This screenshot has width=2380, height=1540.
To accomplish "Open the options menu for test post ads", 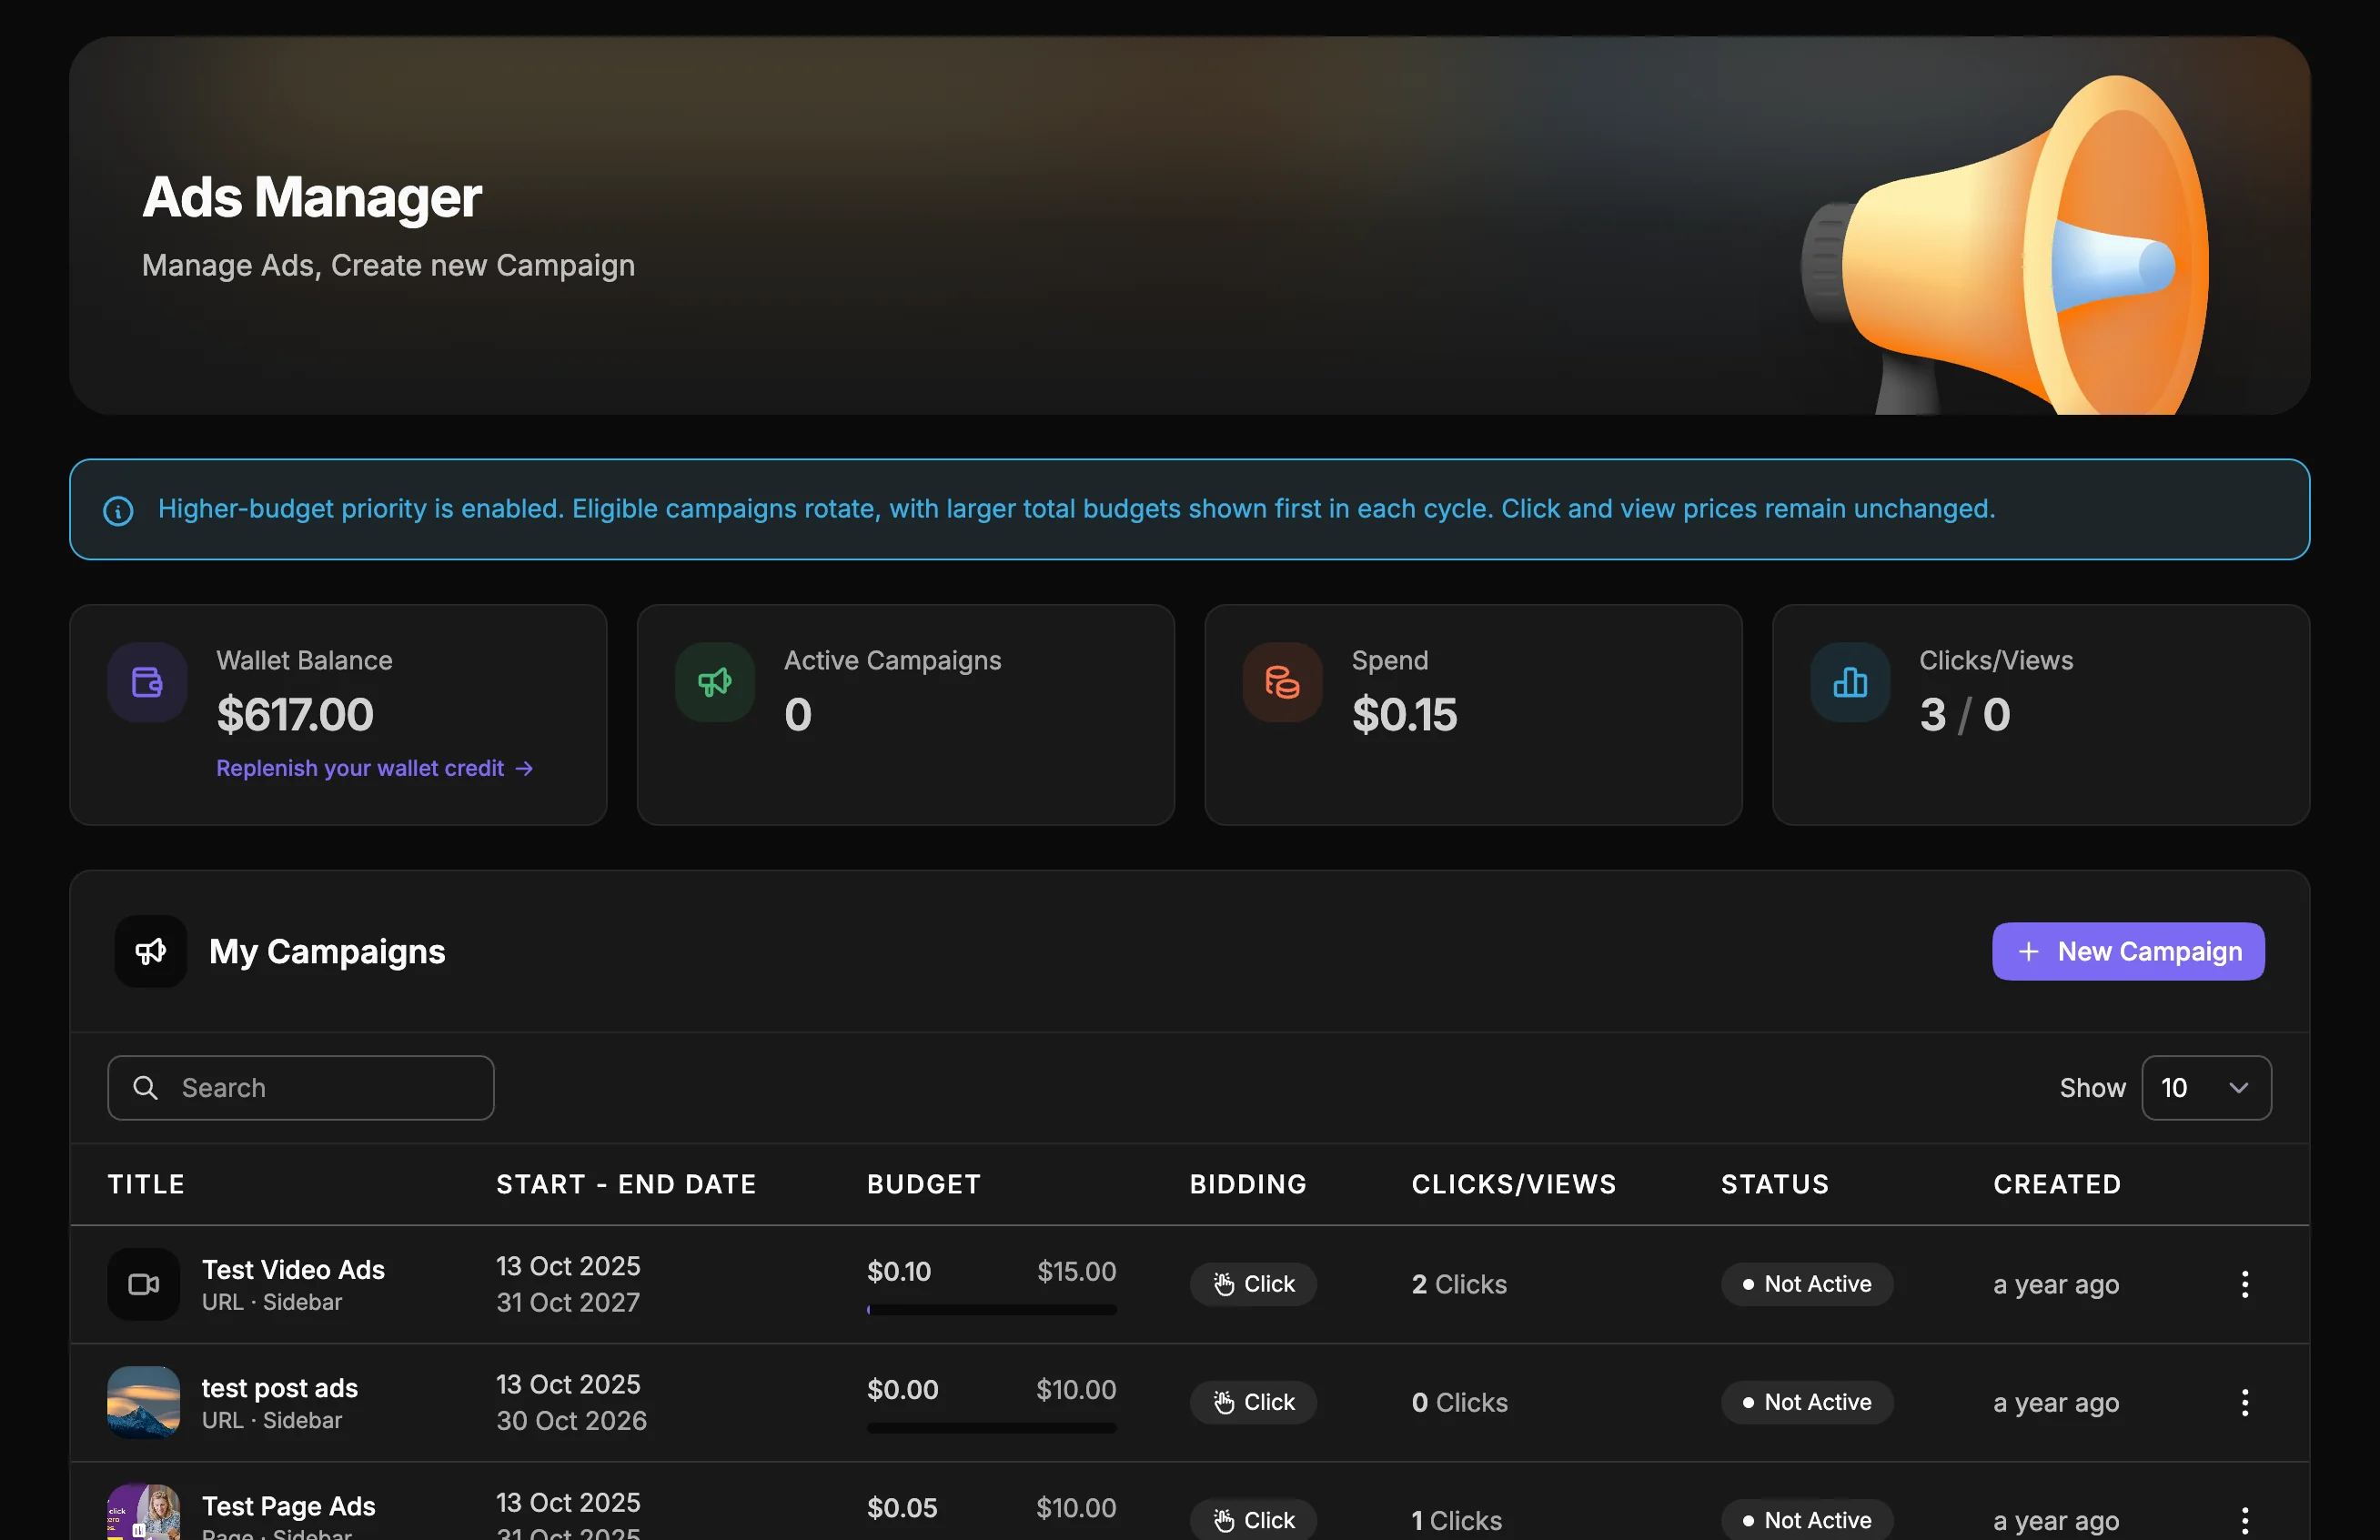I will click(2245, 1402).
